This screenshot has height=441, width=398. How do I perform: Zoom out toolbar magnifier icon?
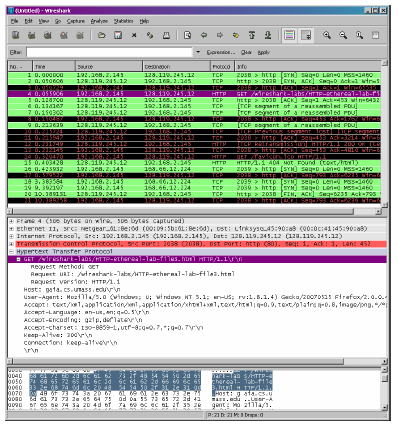pyautogui.click(x=343, y=35)
